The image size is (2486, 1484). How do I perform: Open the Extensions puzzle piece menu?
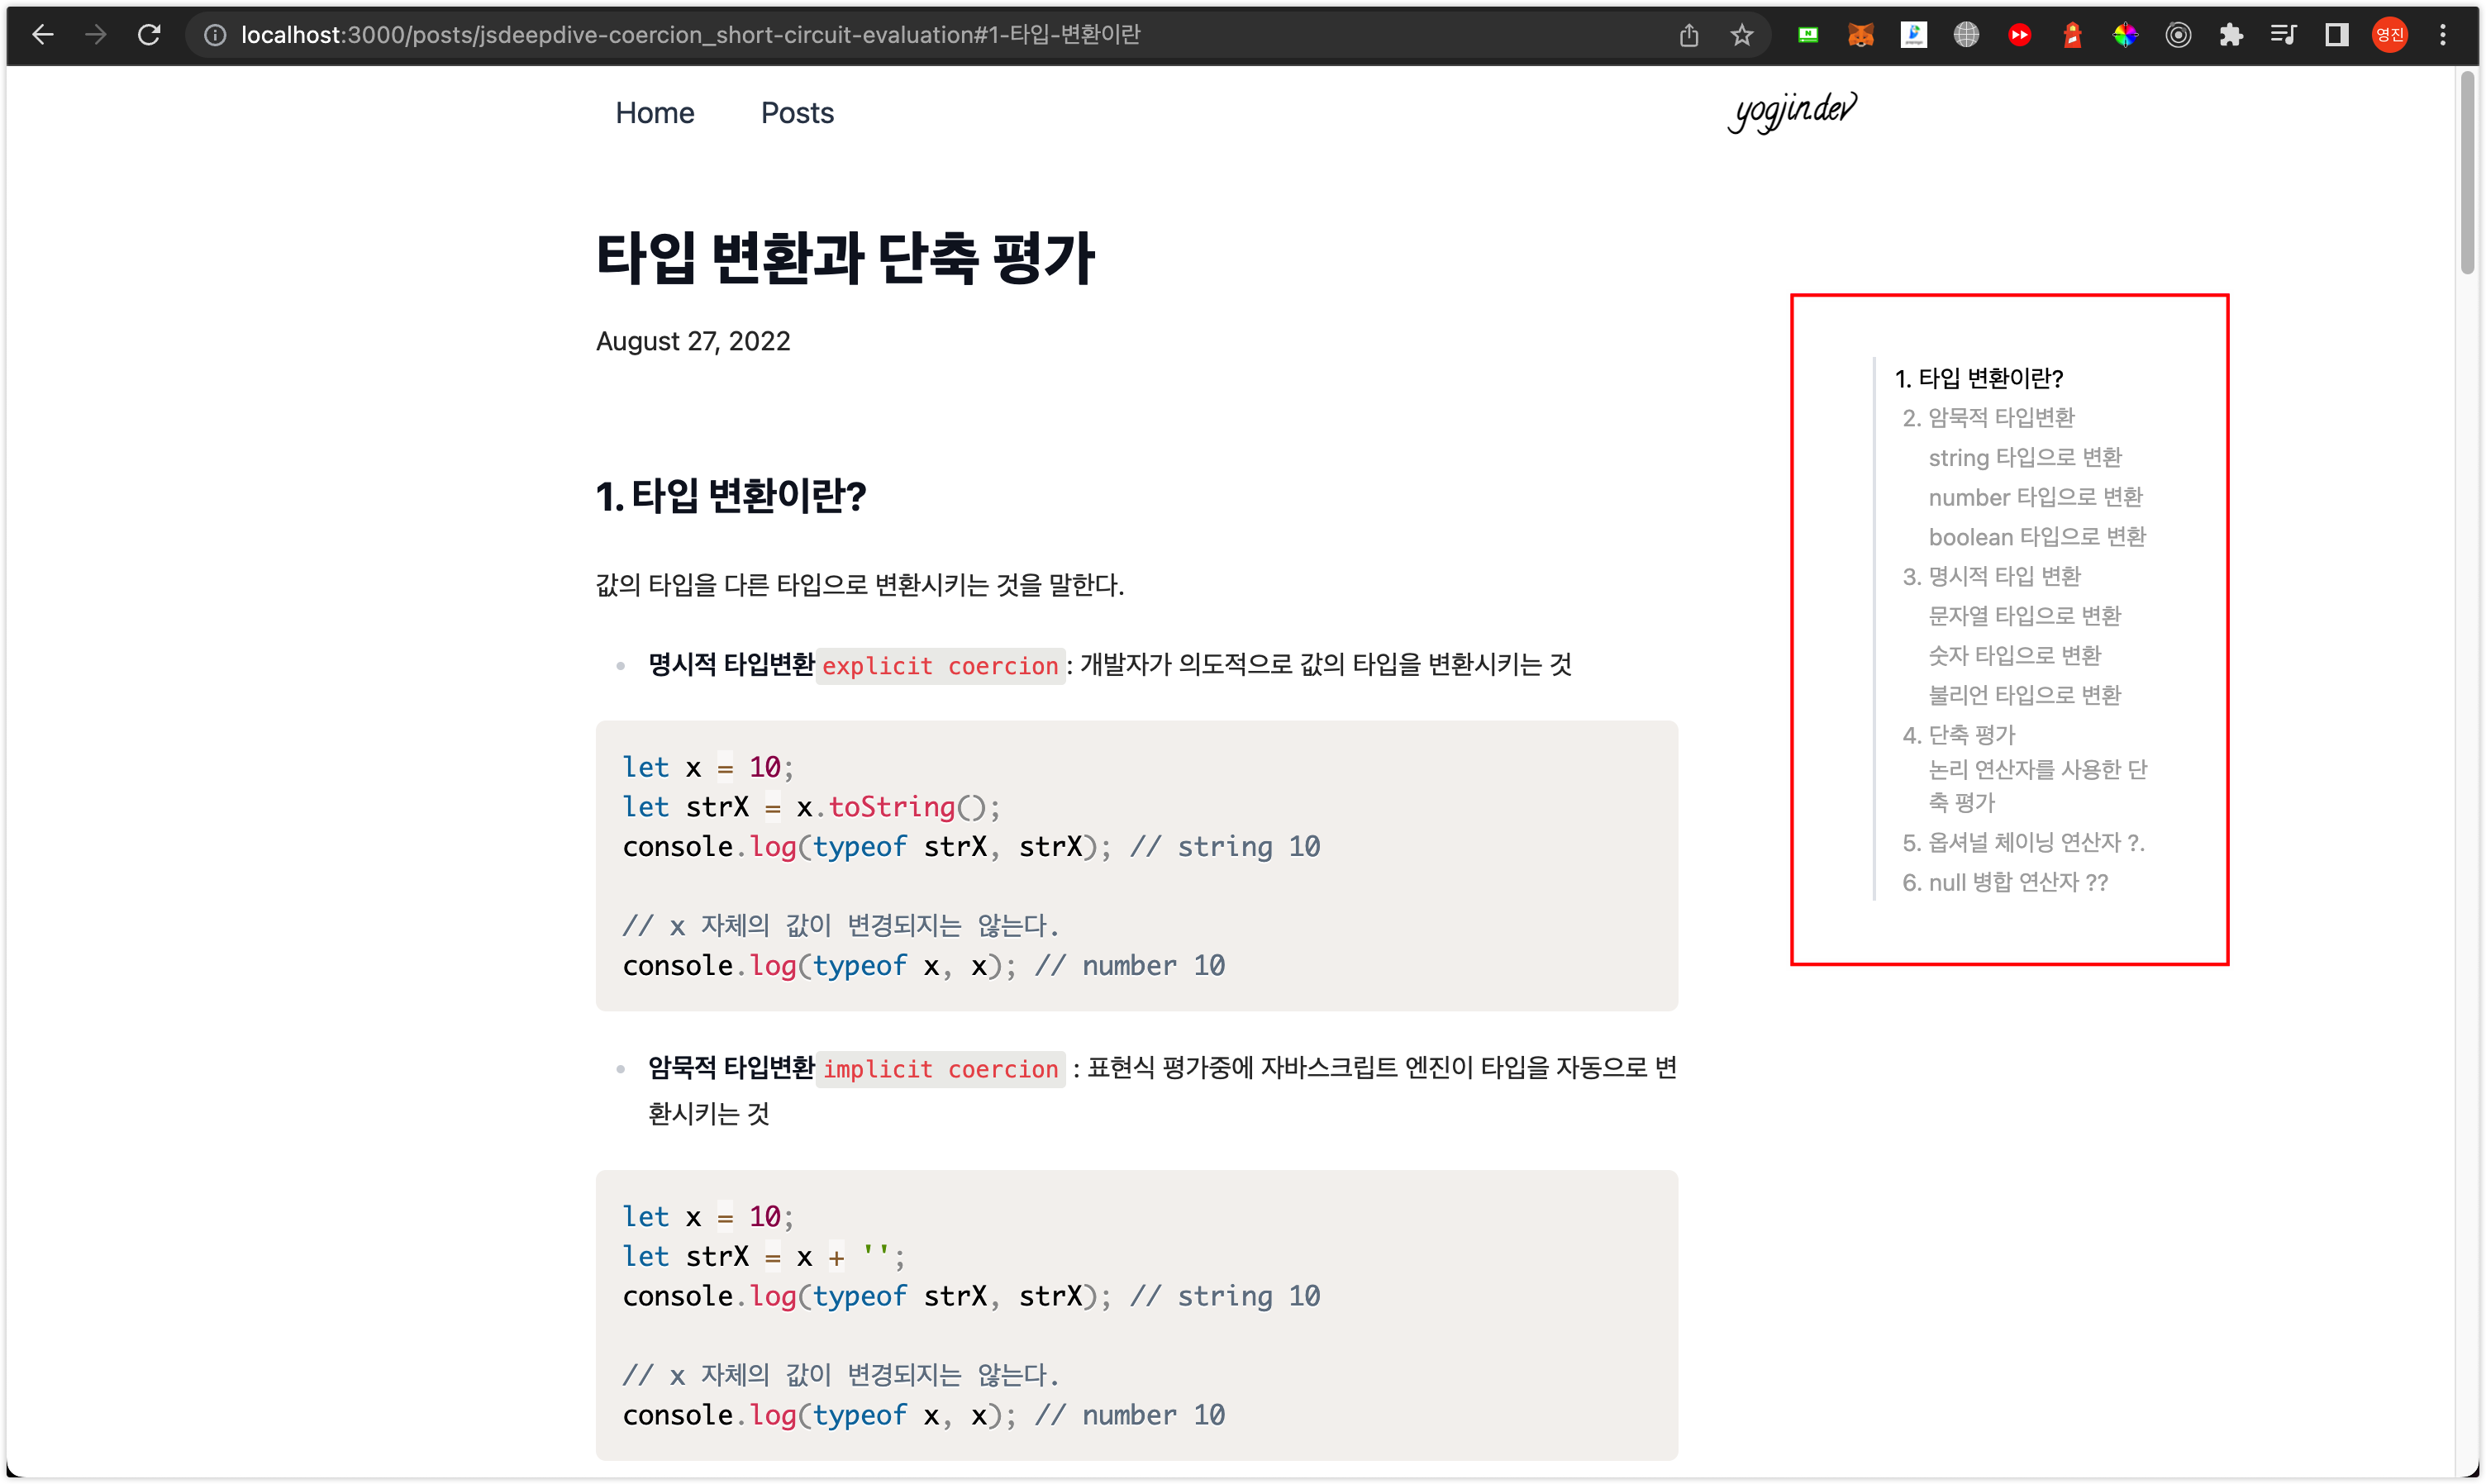(2231, 35)
